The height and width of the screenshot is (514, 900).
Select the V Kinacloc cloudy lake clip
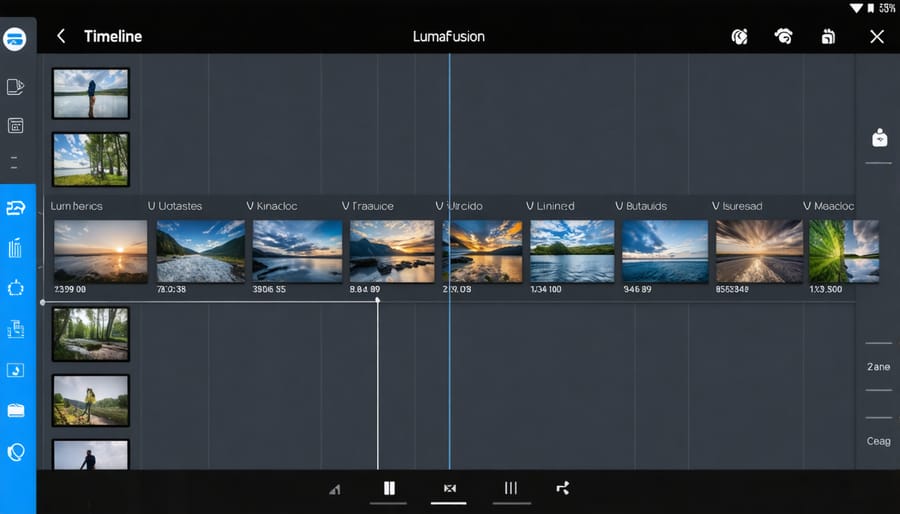(297, 251)
